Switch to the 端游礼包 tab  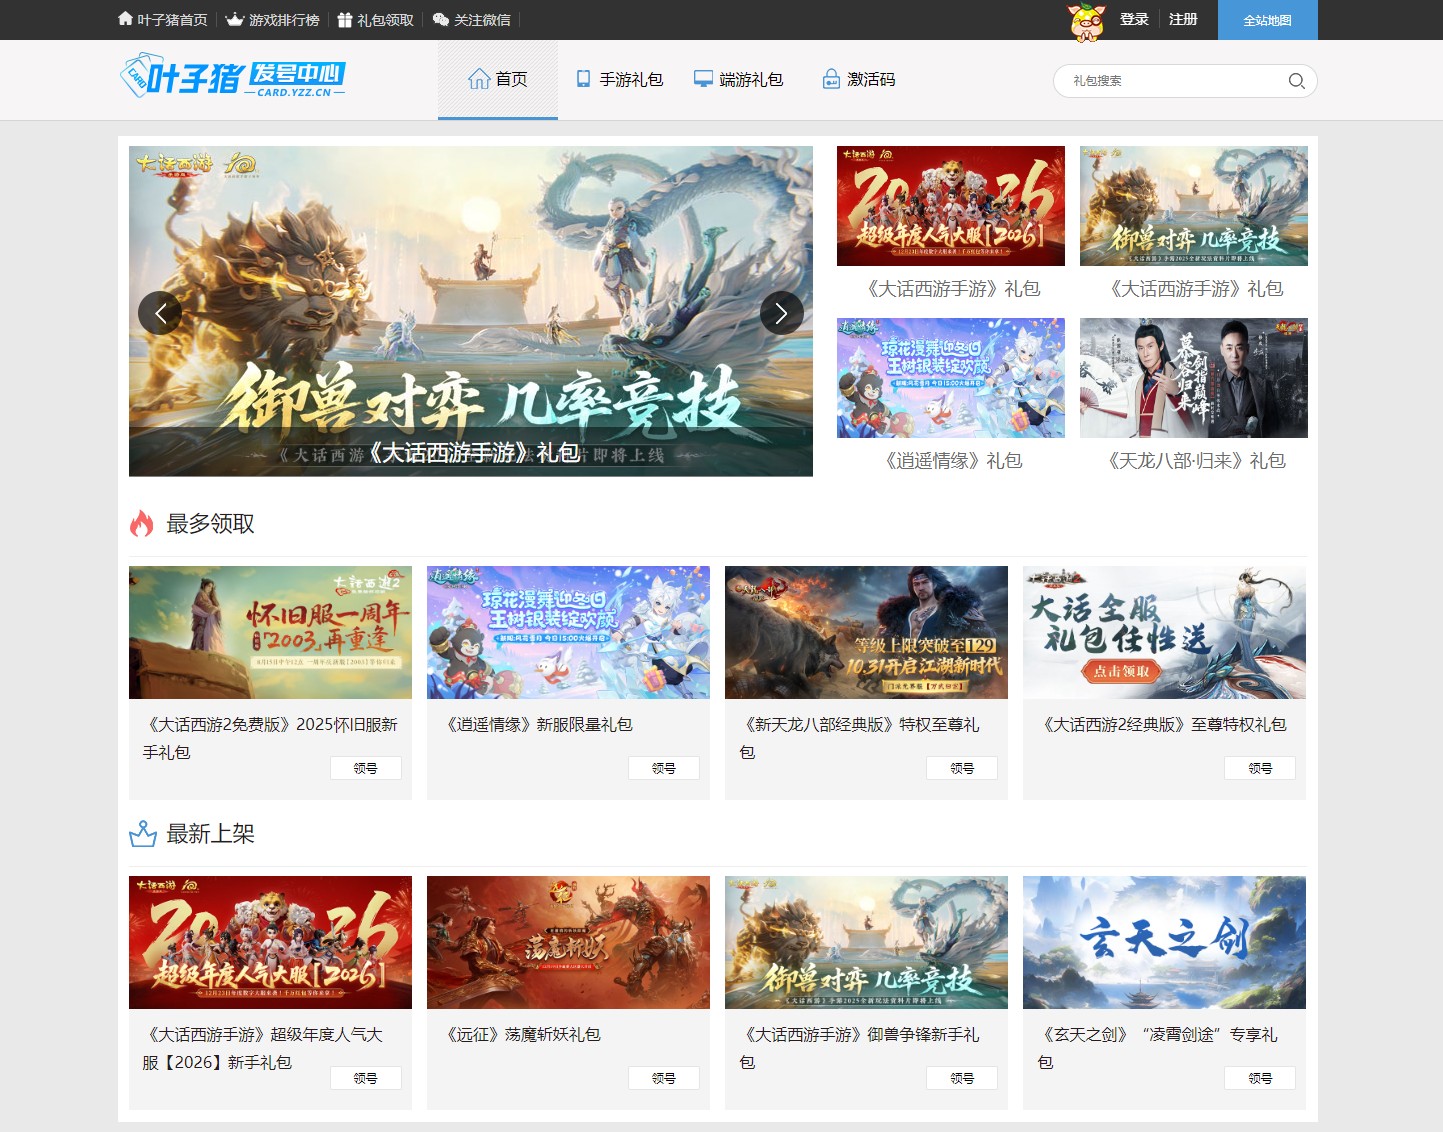(x=739, y=79)
